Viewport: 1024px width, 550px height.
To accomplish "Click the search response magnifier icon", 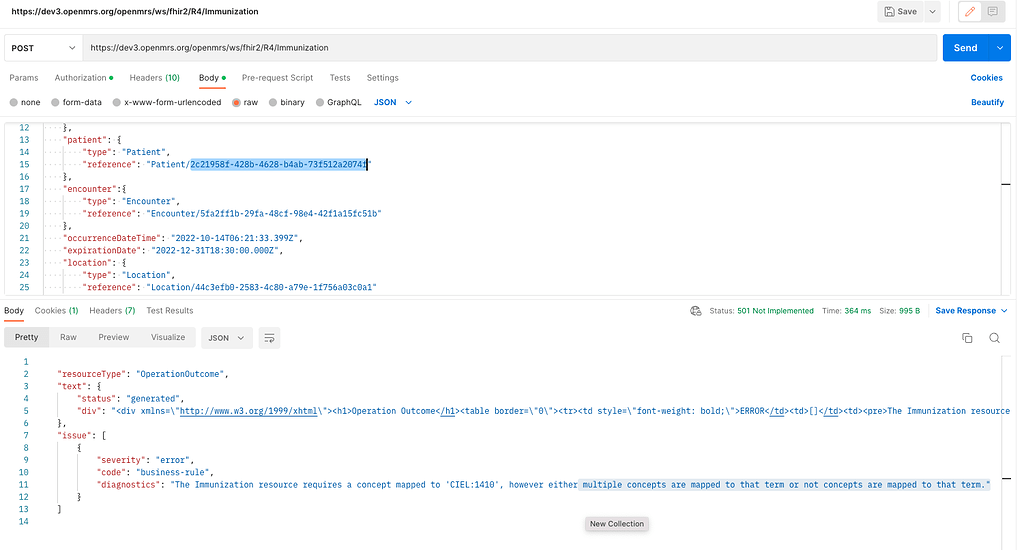I will [x=995, y=338].
